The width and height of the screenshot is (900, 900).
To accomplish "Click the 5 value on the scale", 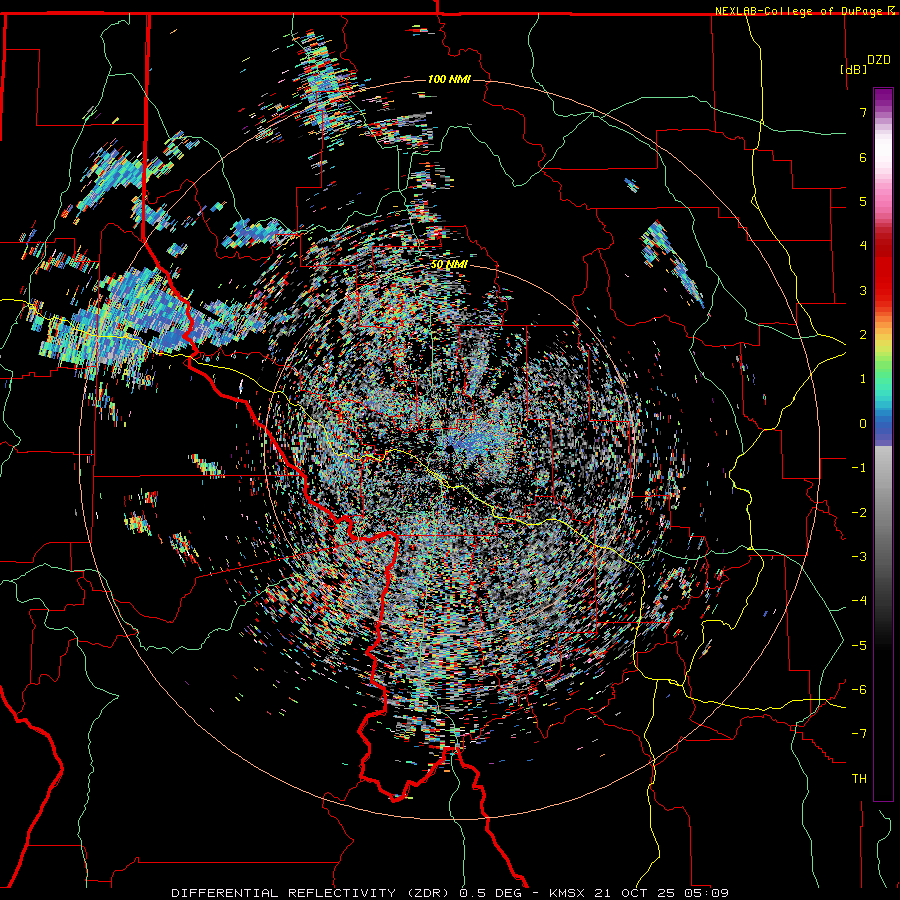I will click(x=863, y=201).
